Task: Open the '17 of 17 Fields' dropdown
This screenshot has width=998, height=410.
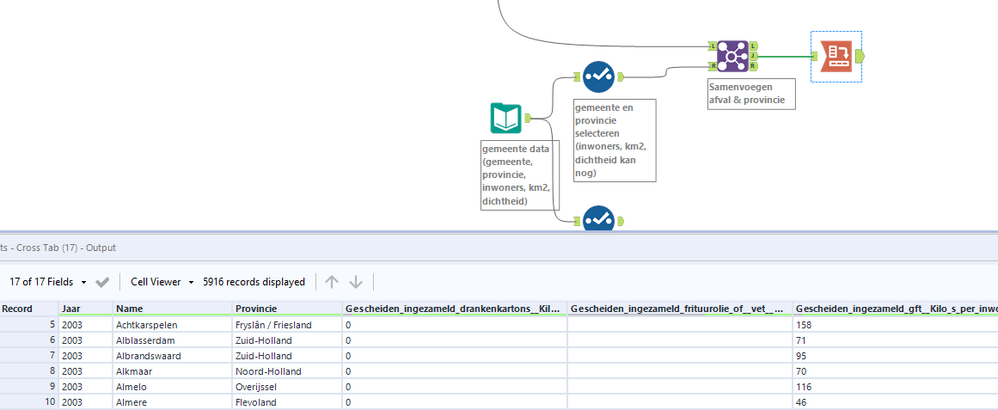Action: (48, 281)
